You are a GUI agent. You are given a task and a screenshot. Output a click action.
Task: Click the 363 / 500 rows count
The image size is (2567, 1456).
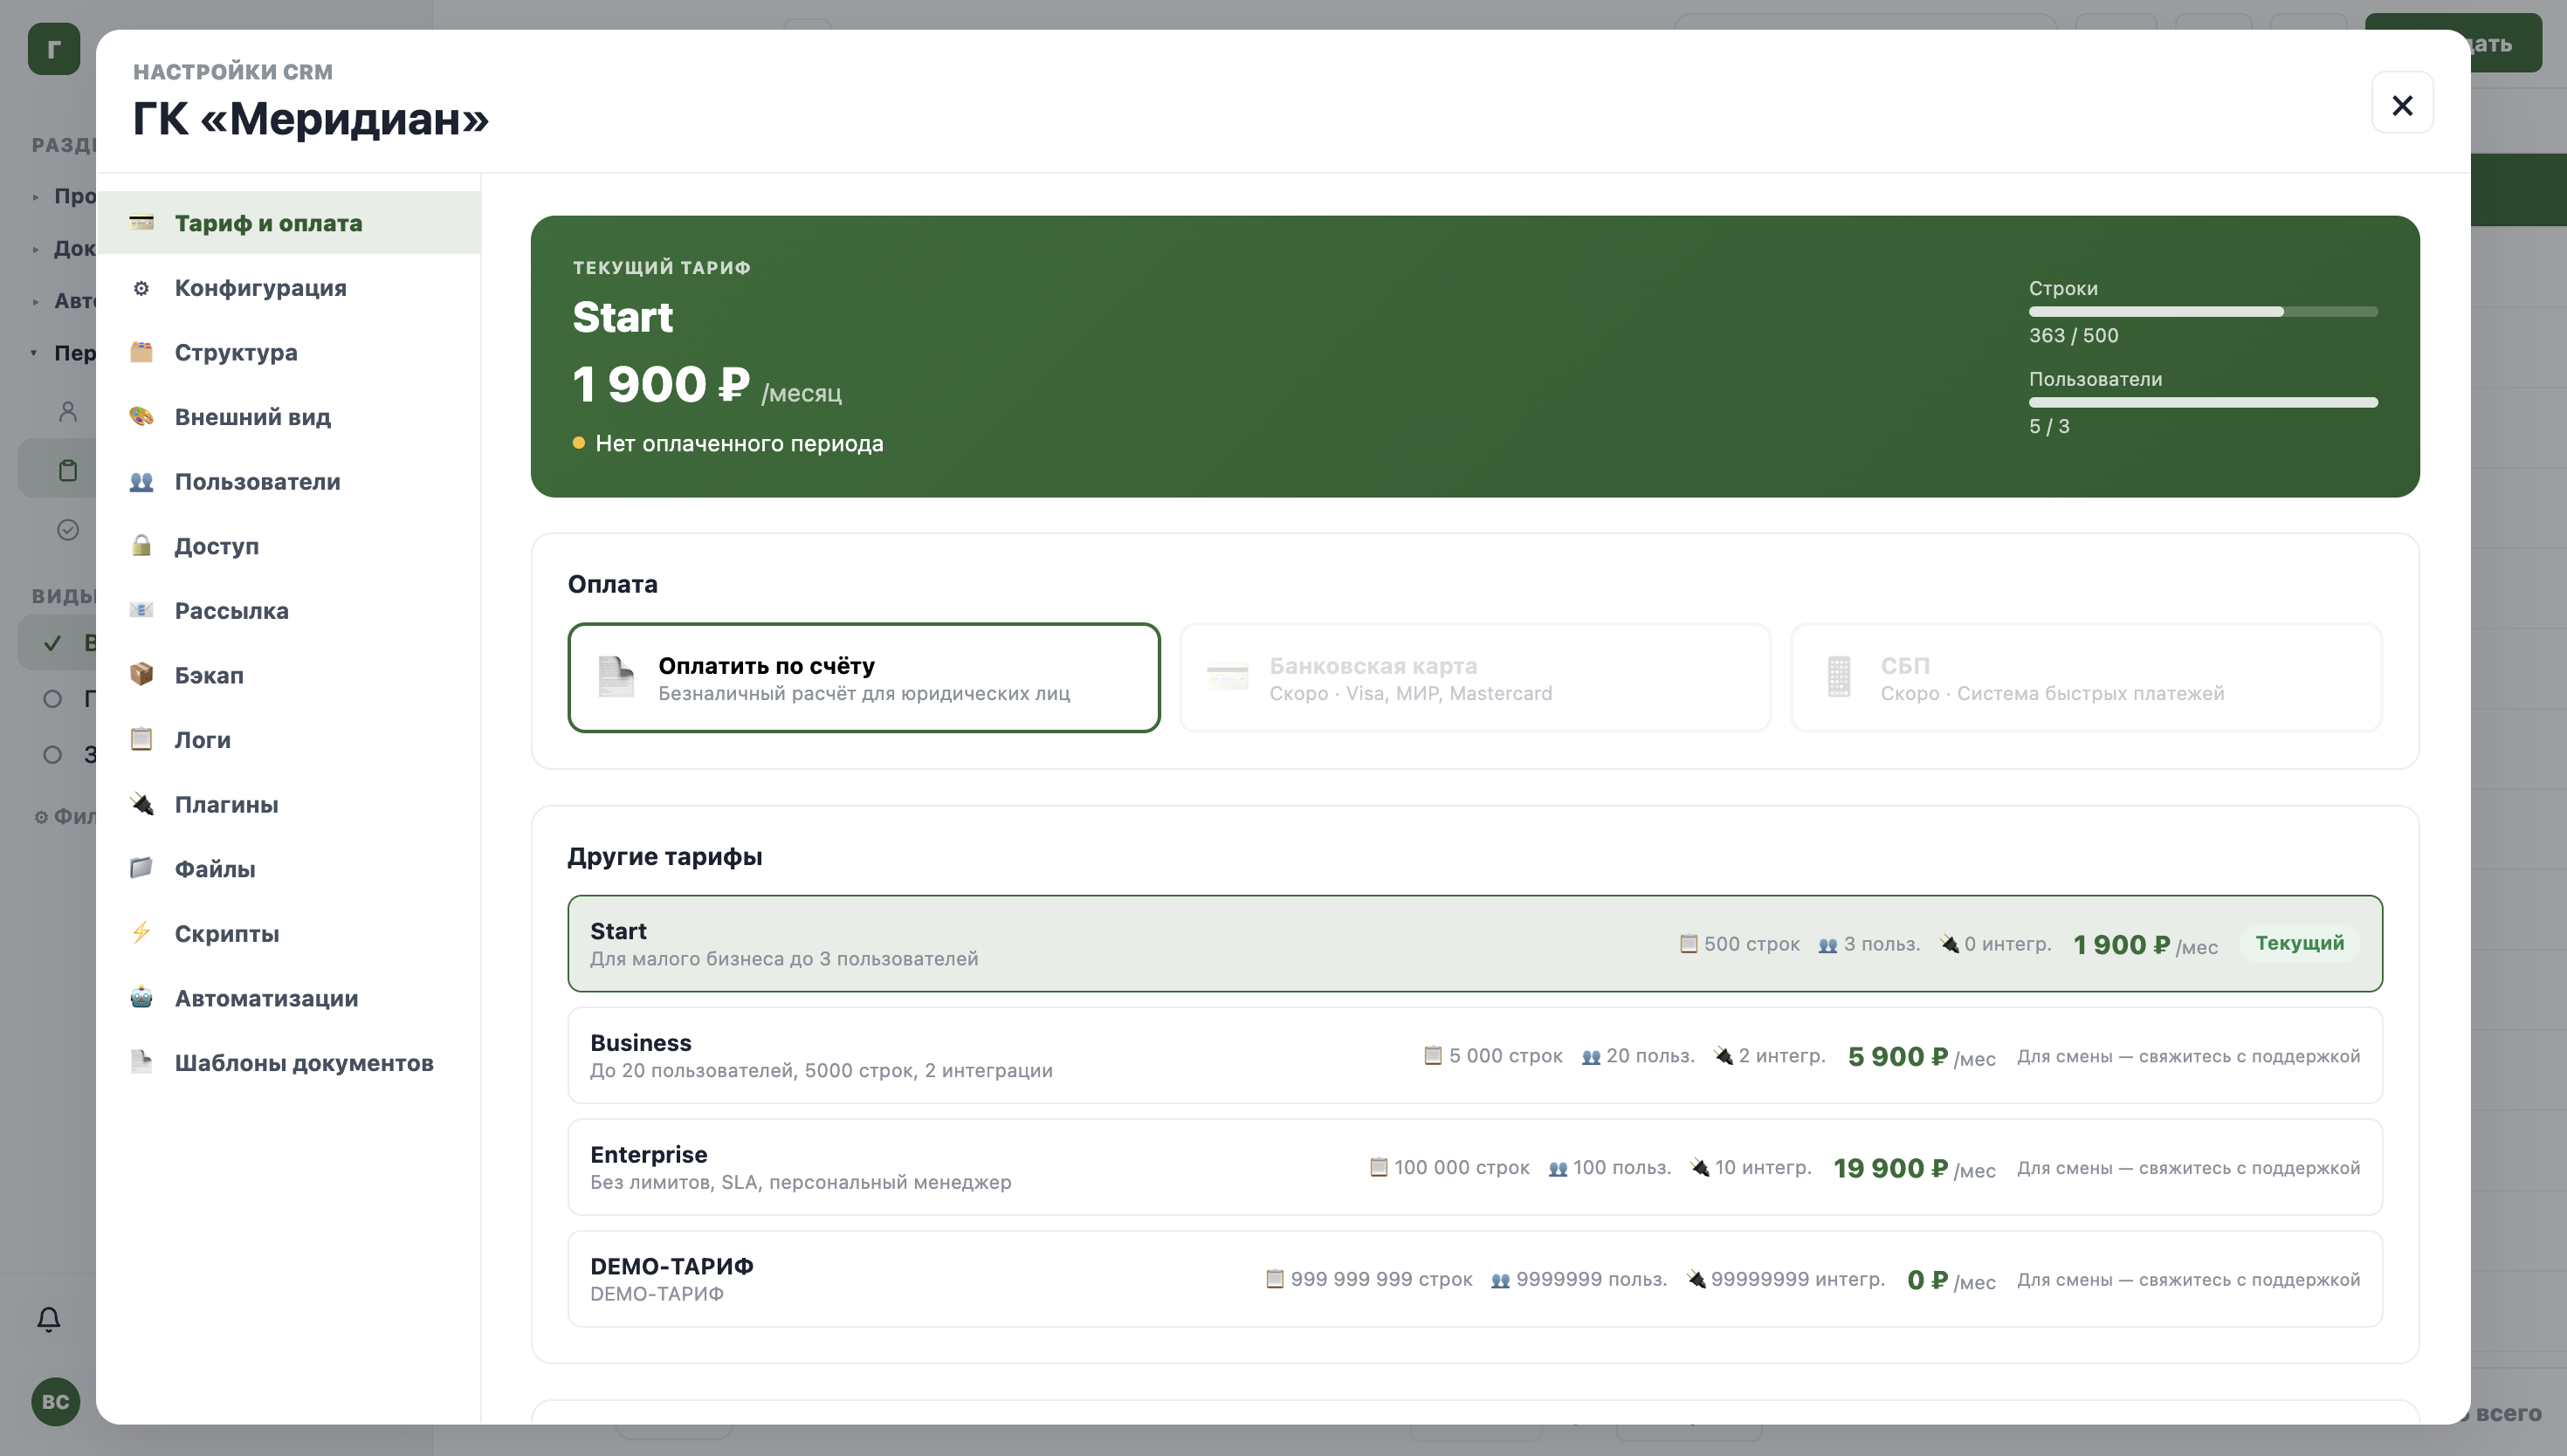click(x=2073, y=336)
